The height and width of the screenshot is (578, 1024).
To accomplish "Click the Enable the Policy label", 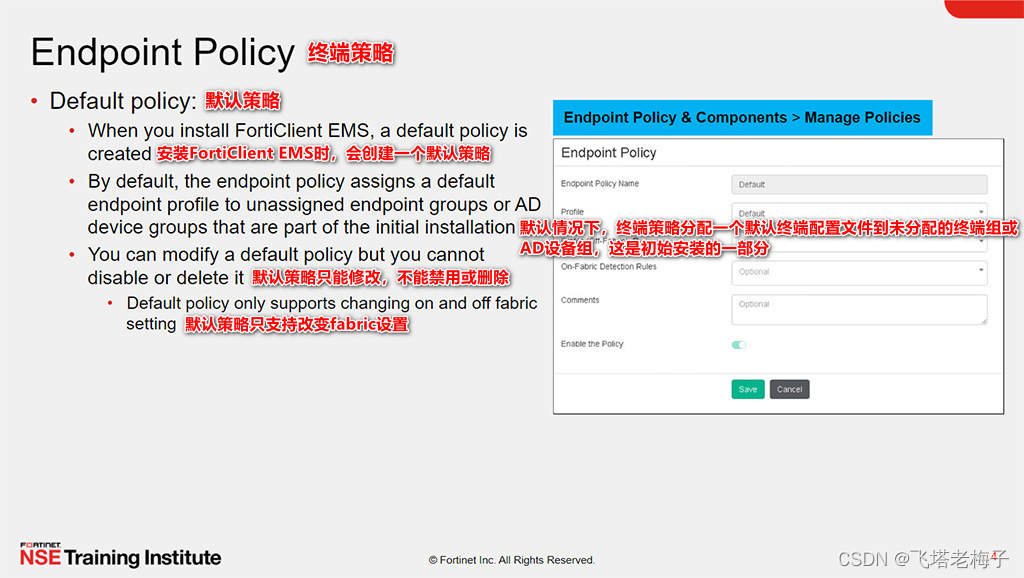I will tap(592, 344).
